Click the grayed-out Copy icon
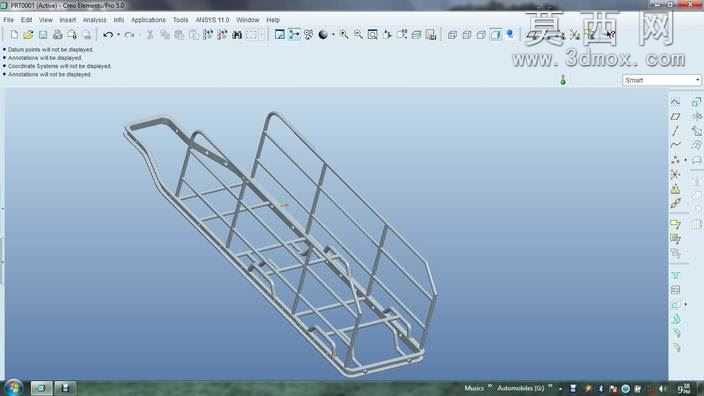This screenshot has height=396, width=704. point(165,35)
